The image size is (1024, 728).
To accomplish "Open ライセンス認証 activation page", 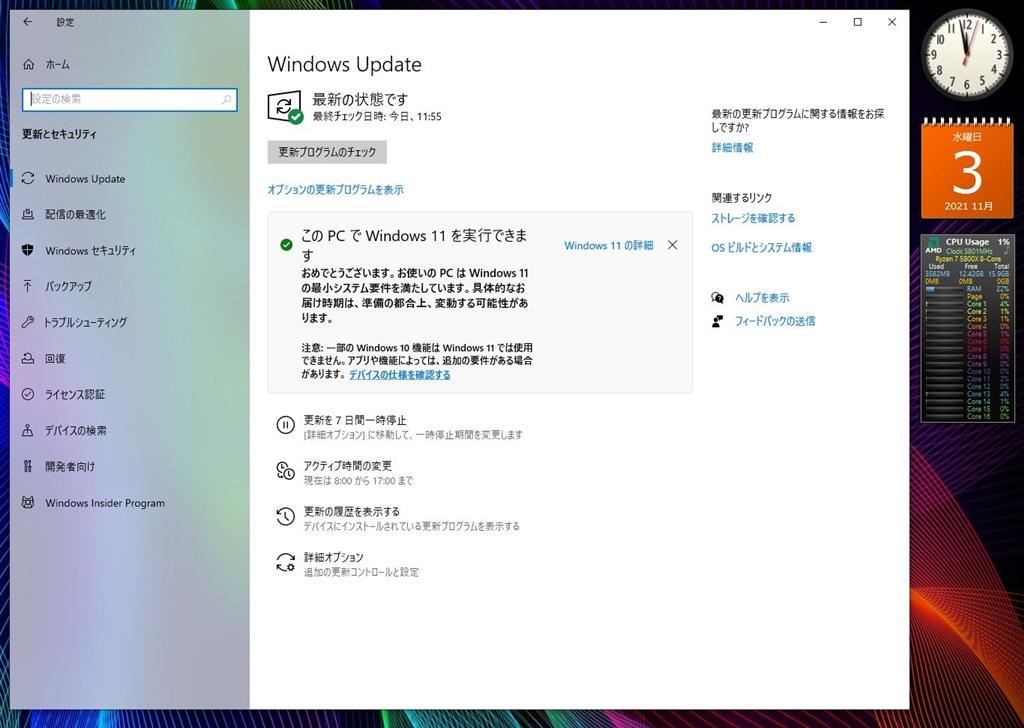I will pyautogui.click(x=75, y=394).
